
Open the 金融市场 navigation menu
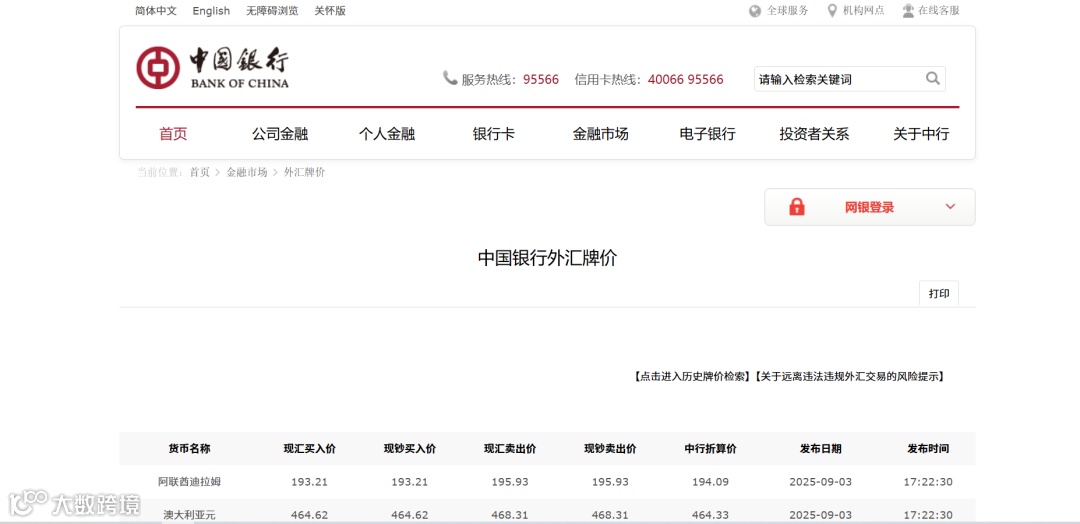click(x=600, y=134)
